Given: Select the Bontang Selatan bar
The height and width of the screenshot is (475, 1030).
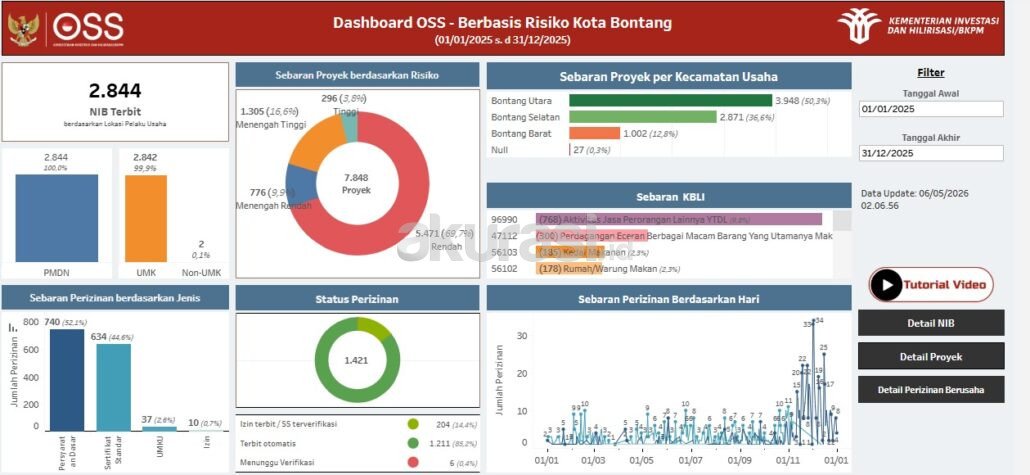Looking at the screenshot, I should [642, 117].
